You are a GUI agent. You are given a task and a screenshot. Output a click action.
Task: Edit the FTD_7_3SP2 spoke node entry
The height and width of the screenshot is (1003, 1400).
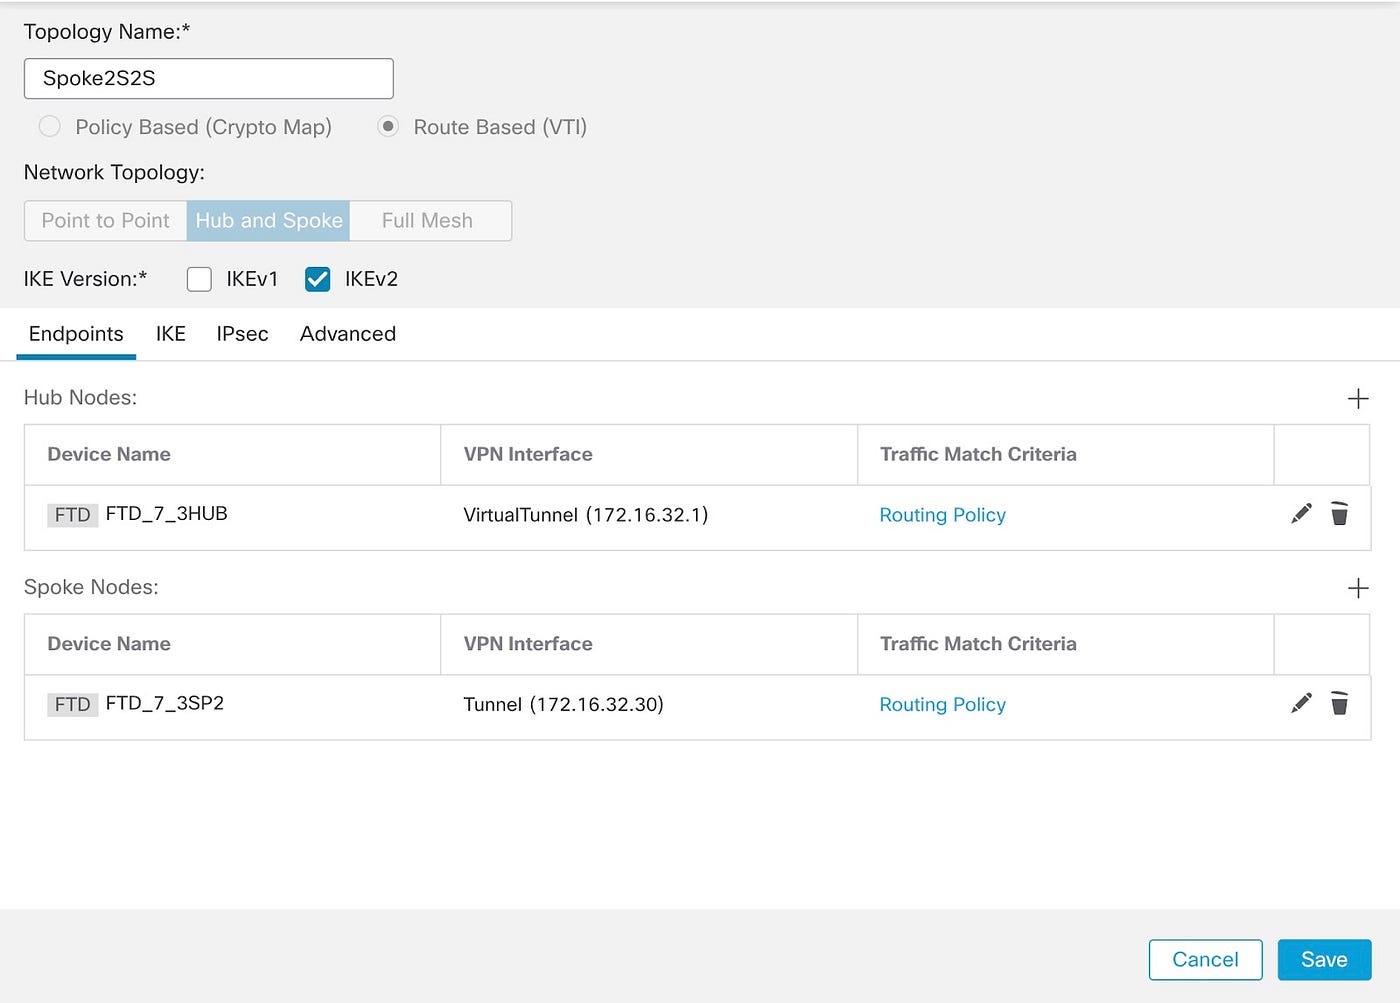(1300, 703)
